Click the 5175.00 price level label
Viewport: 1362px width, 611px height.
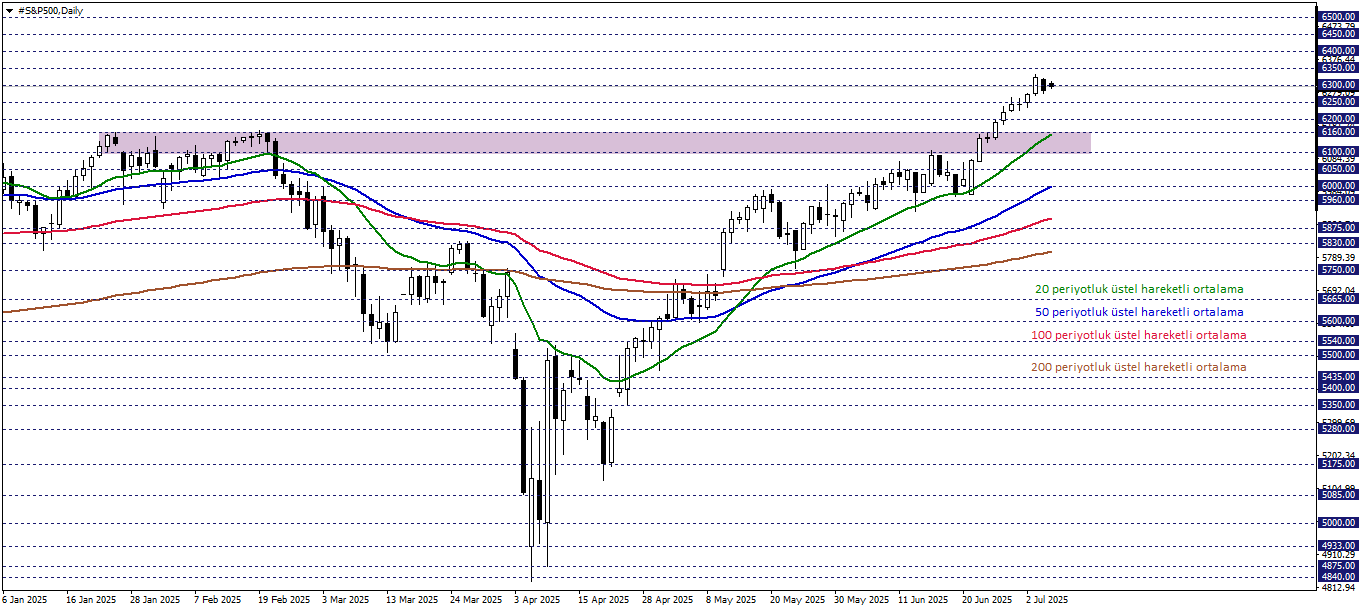click(x=1337, y=464)
